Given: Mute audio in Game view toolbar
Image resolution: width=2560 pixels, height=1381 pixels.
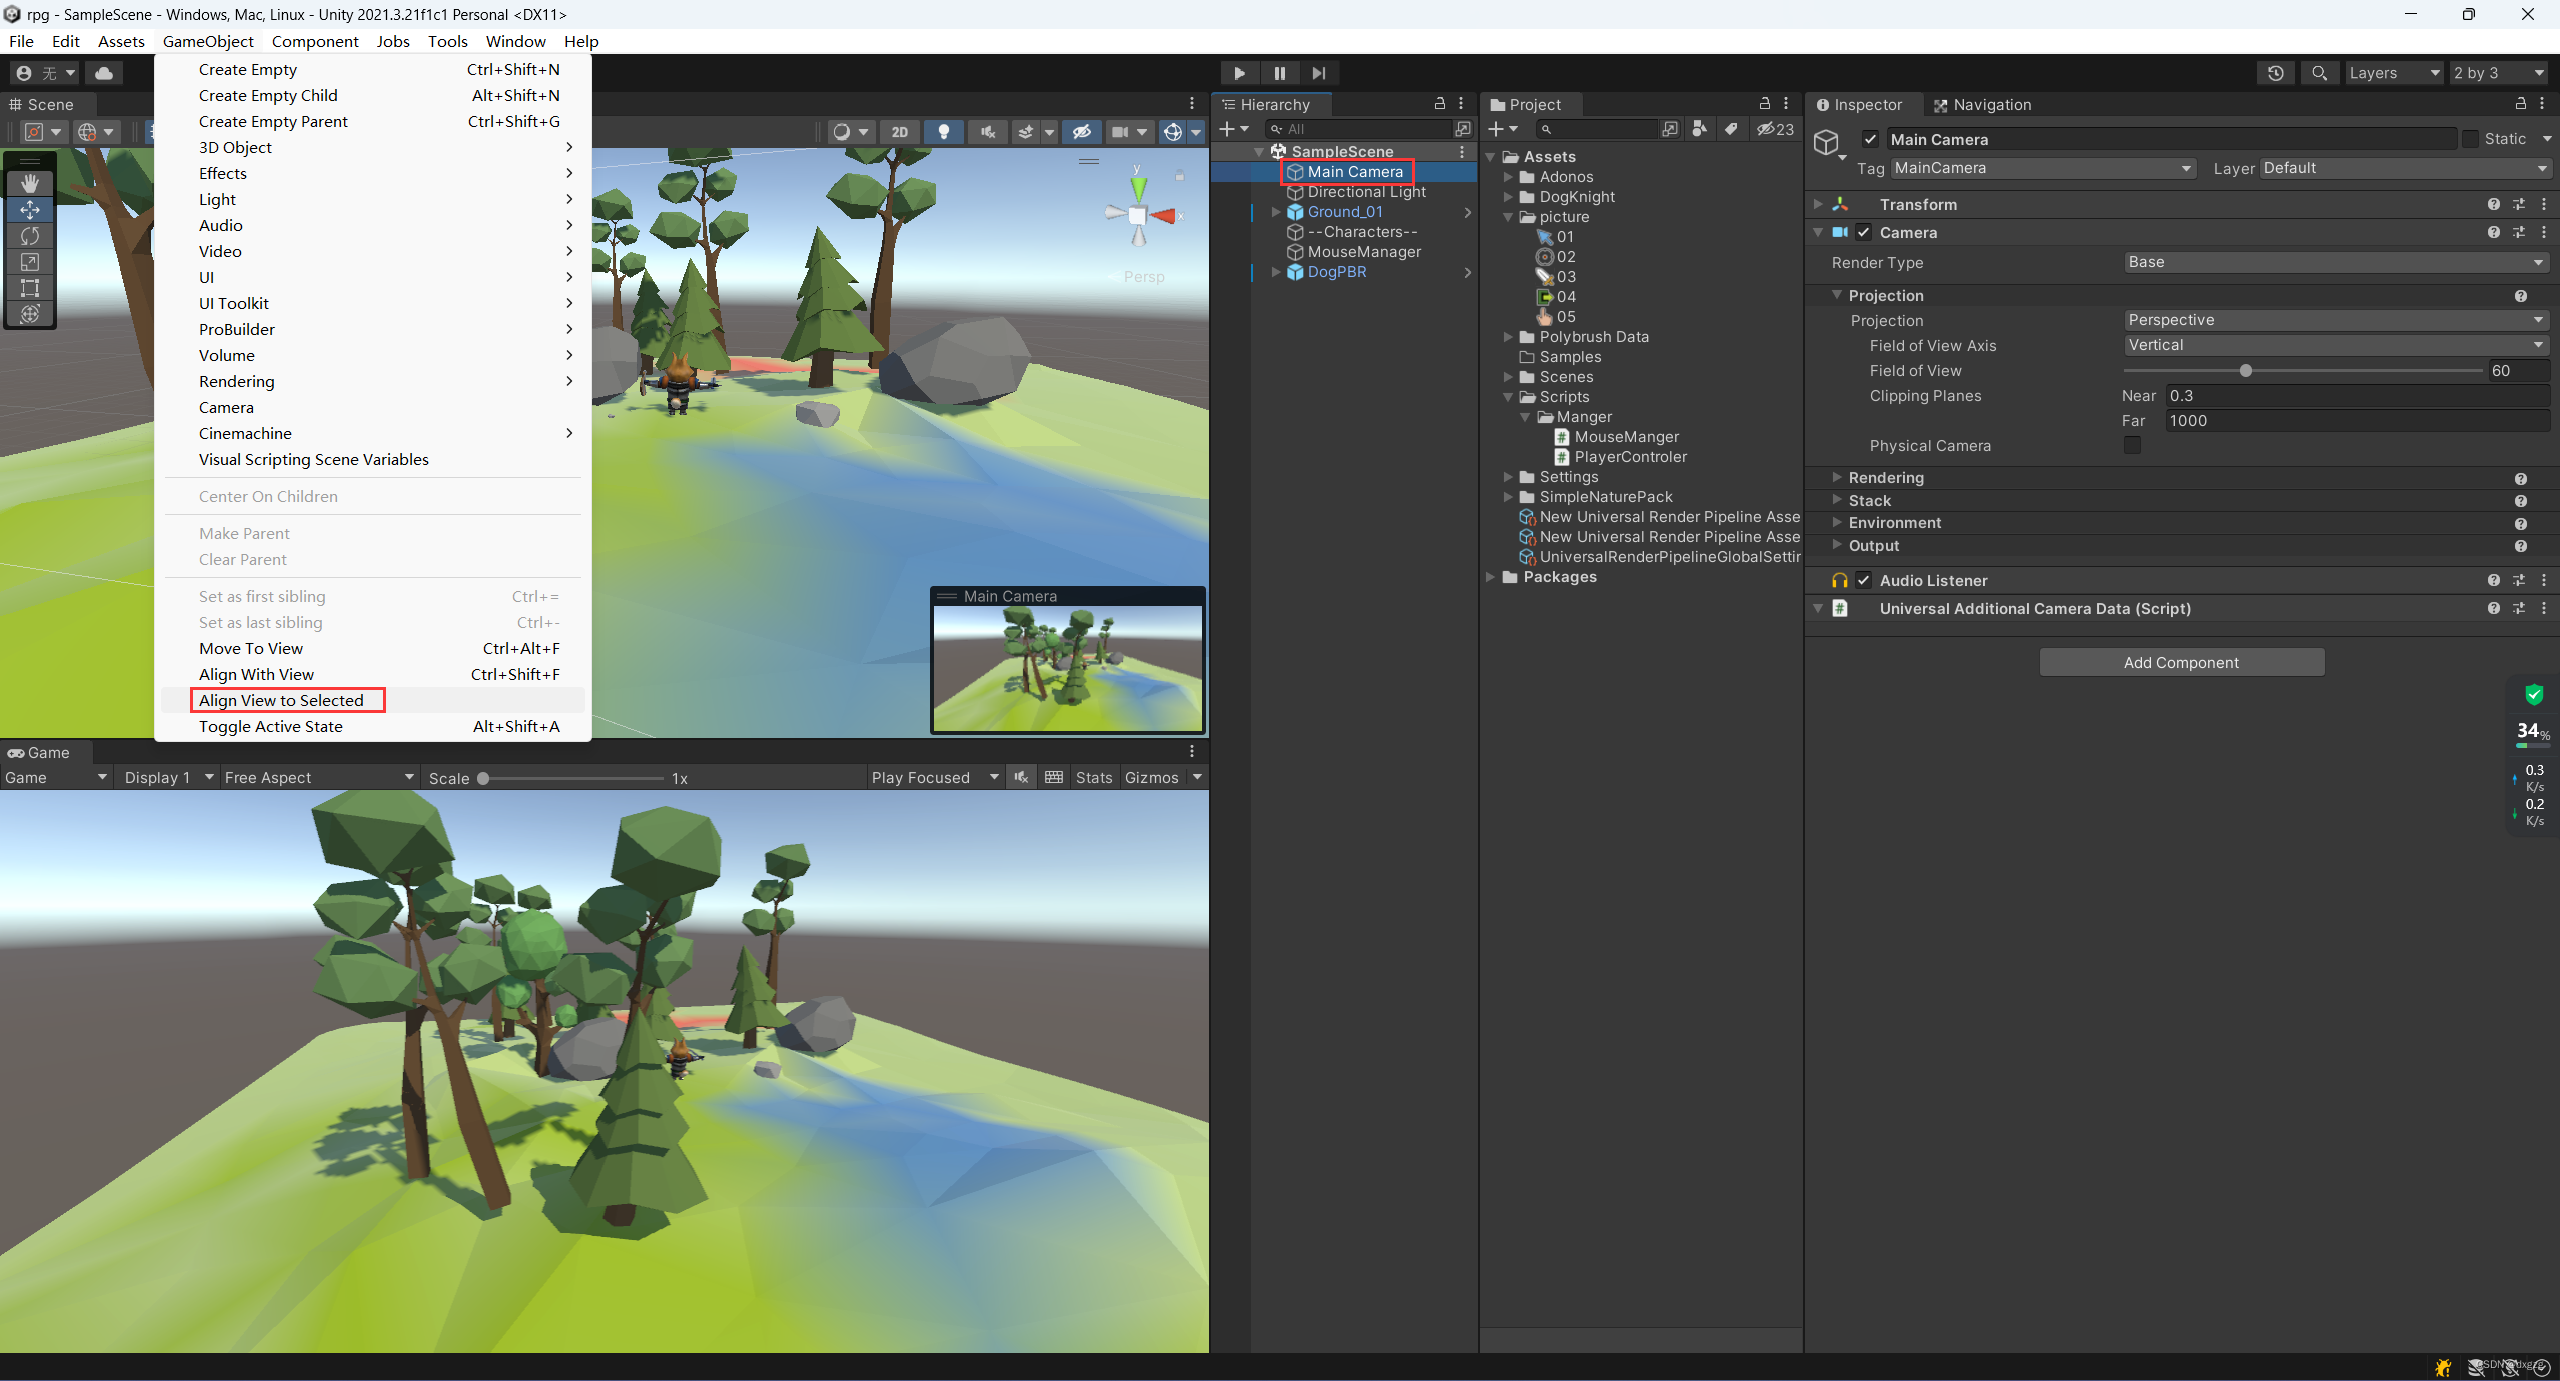Looking at the screenshot, I should pyautogui.click(x=1021, y=777).
